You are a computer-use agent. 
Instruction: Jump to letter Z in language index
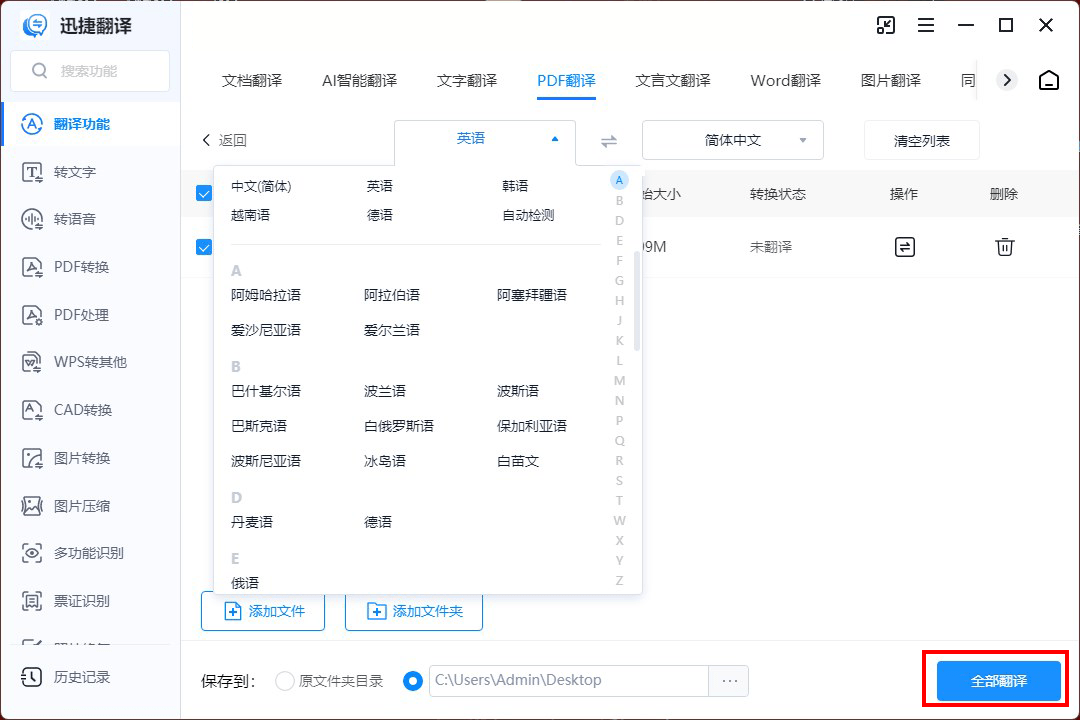click(619, 580)
